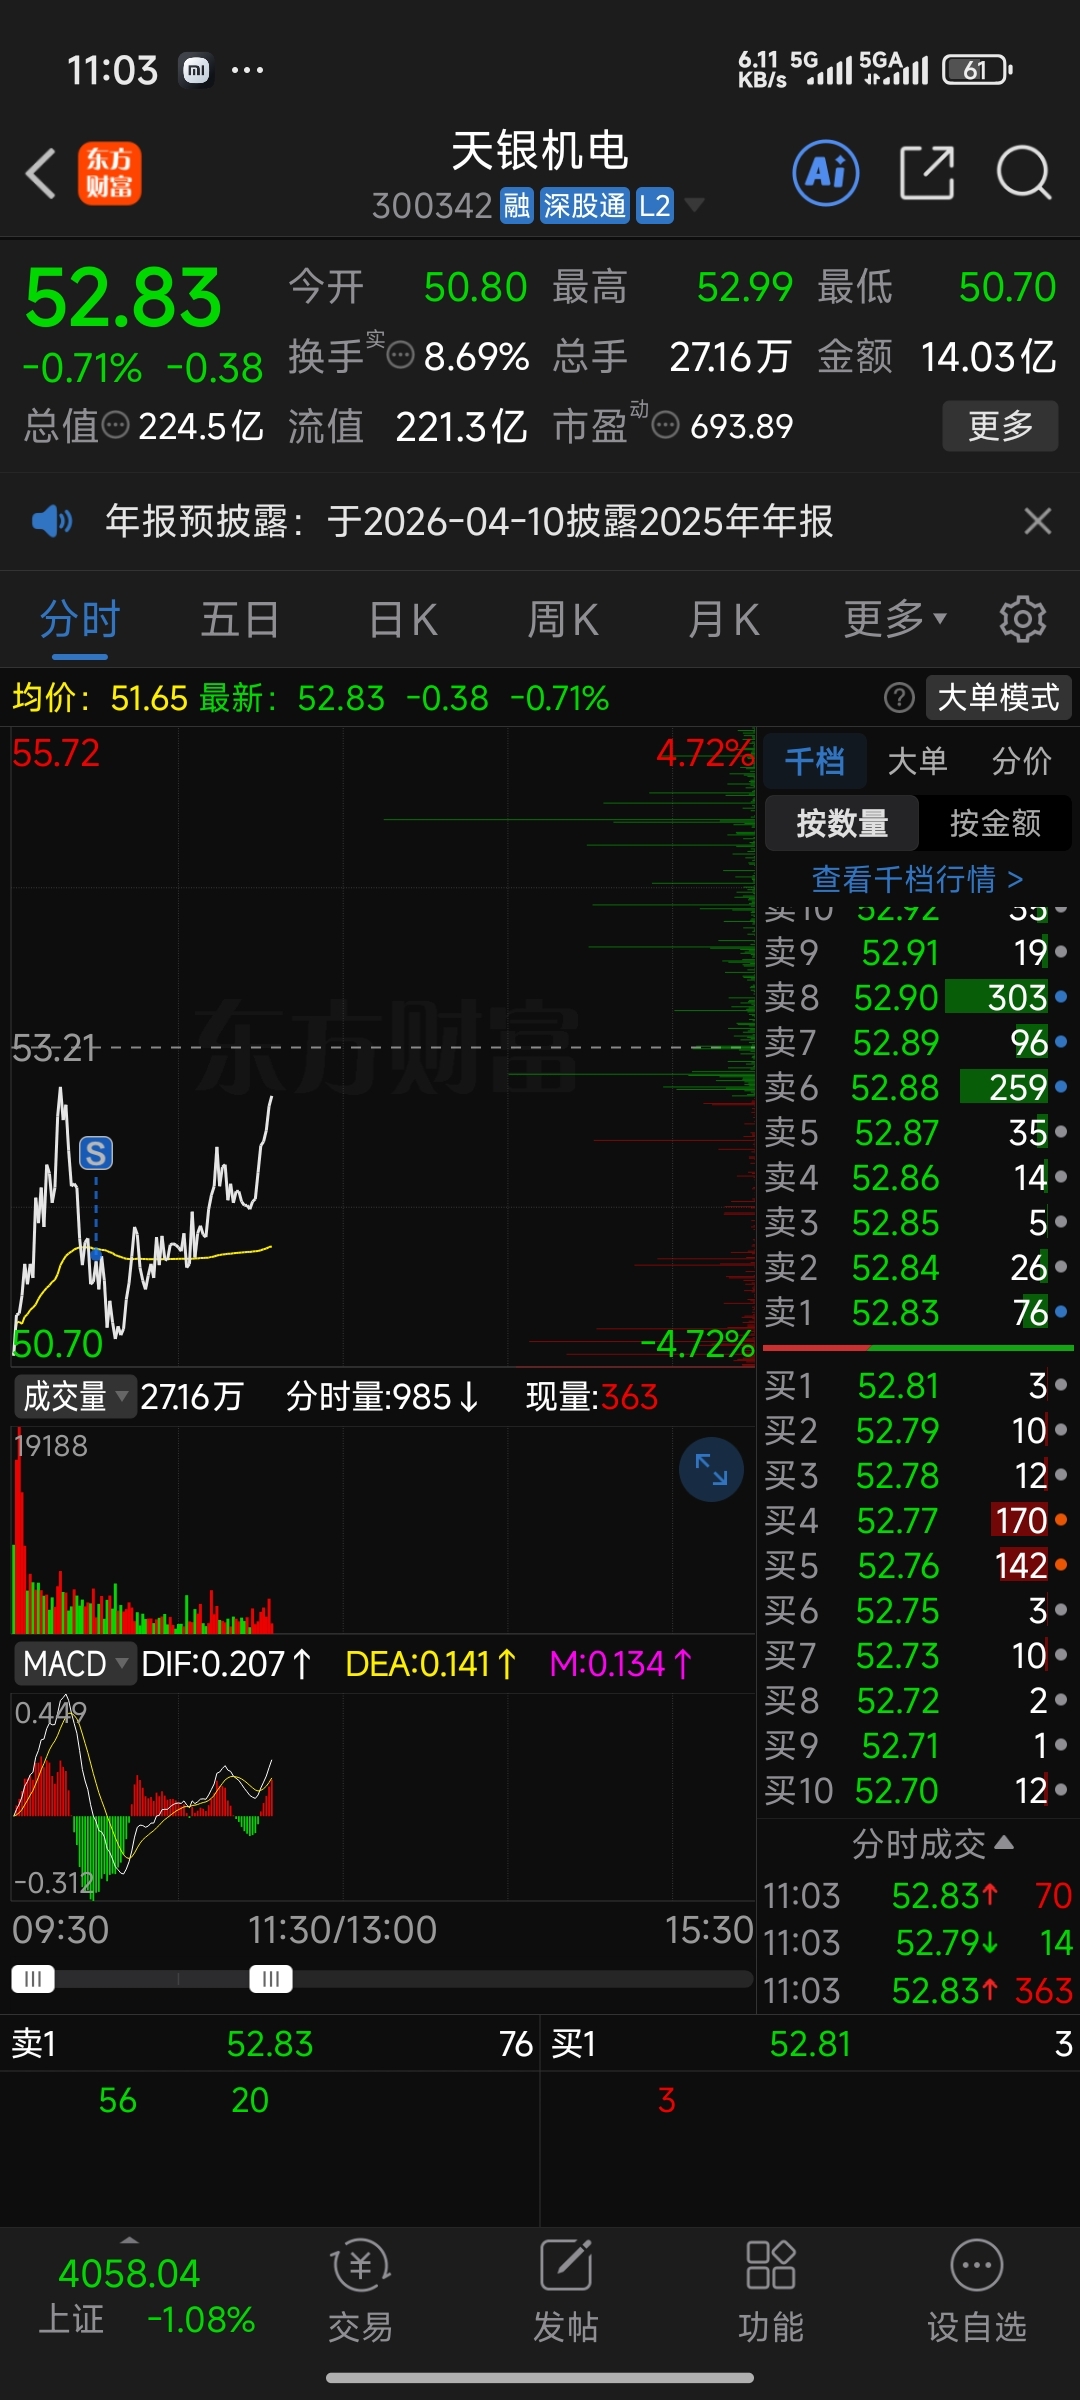Open 查看千档行情 link

tap(917, 879)
